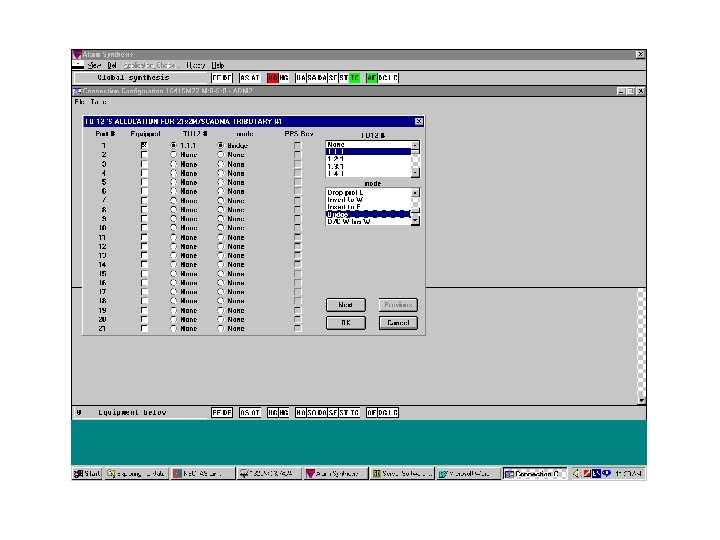Open the Connection Configuration taskbar item
This screenshot has width=720, height=540.
[x=534, y=473]
